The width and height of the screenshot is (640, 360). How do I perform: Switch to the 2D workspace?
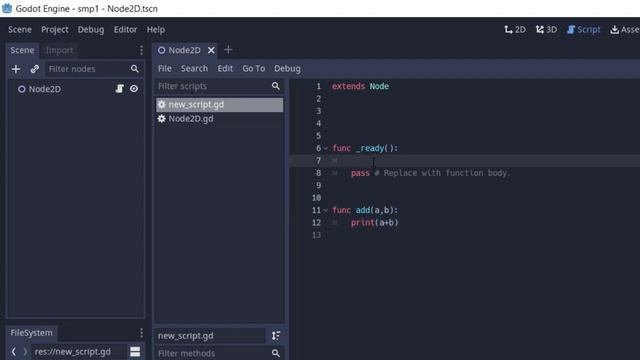(x=515, y=29)
